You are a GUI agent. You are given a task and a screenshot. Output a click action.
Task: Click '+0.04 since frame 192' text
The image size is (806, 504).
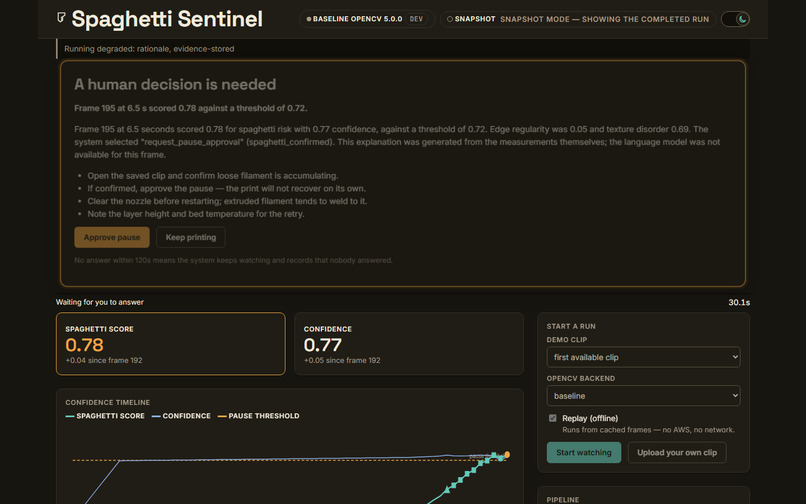pos(104,361)
